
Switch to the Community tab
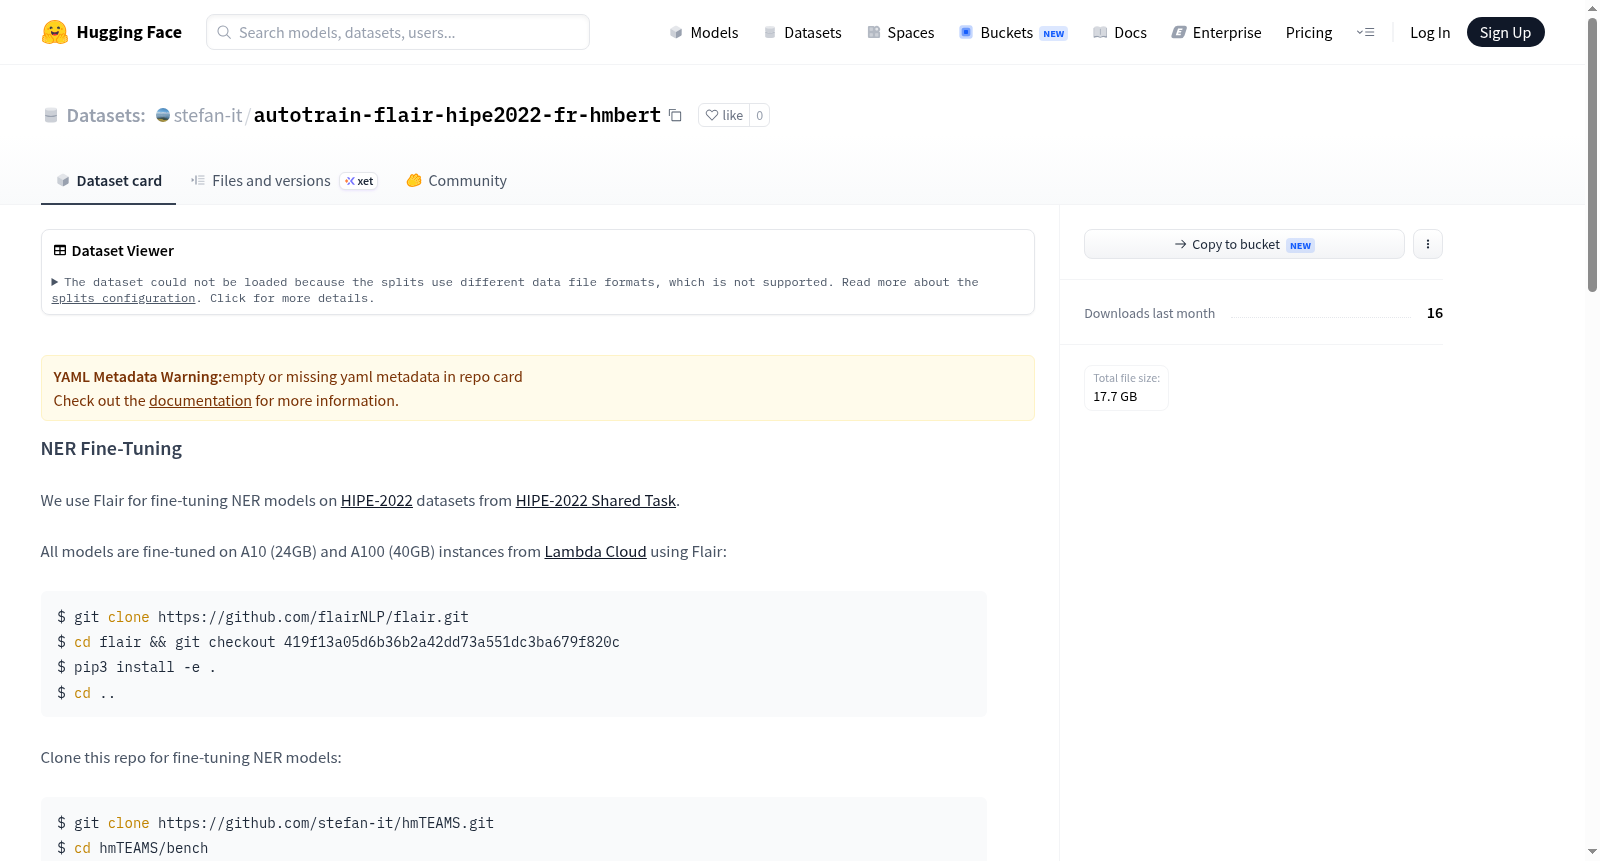(x=456, y=181)
